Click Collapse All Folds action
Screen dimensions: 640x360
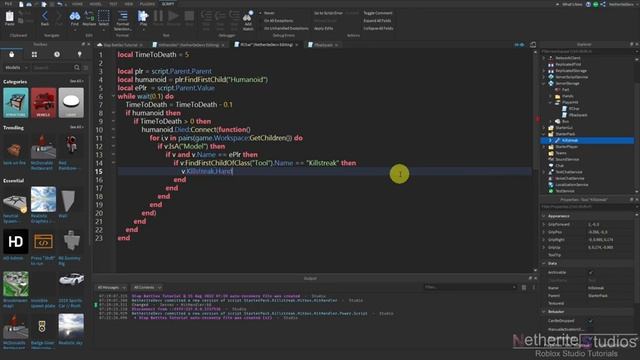[378, 29]
